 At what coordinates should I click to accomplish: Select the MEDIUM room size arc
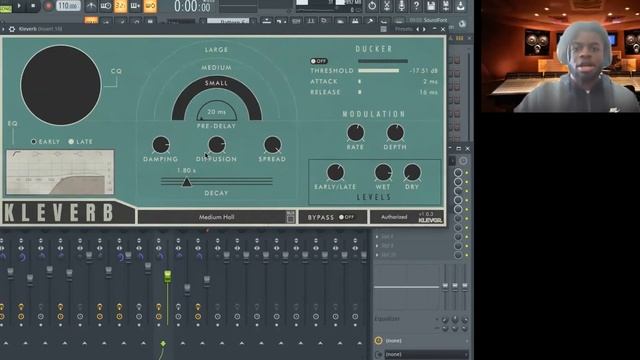(216, 67)
